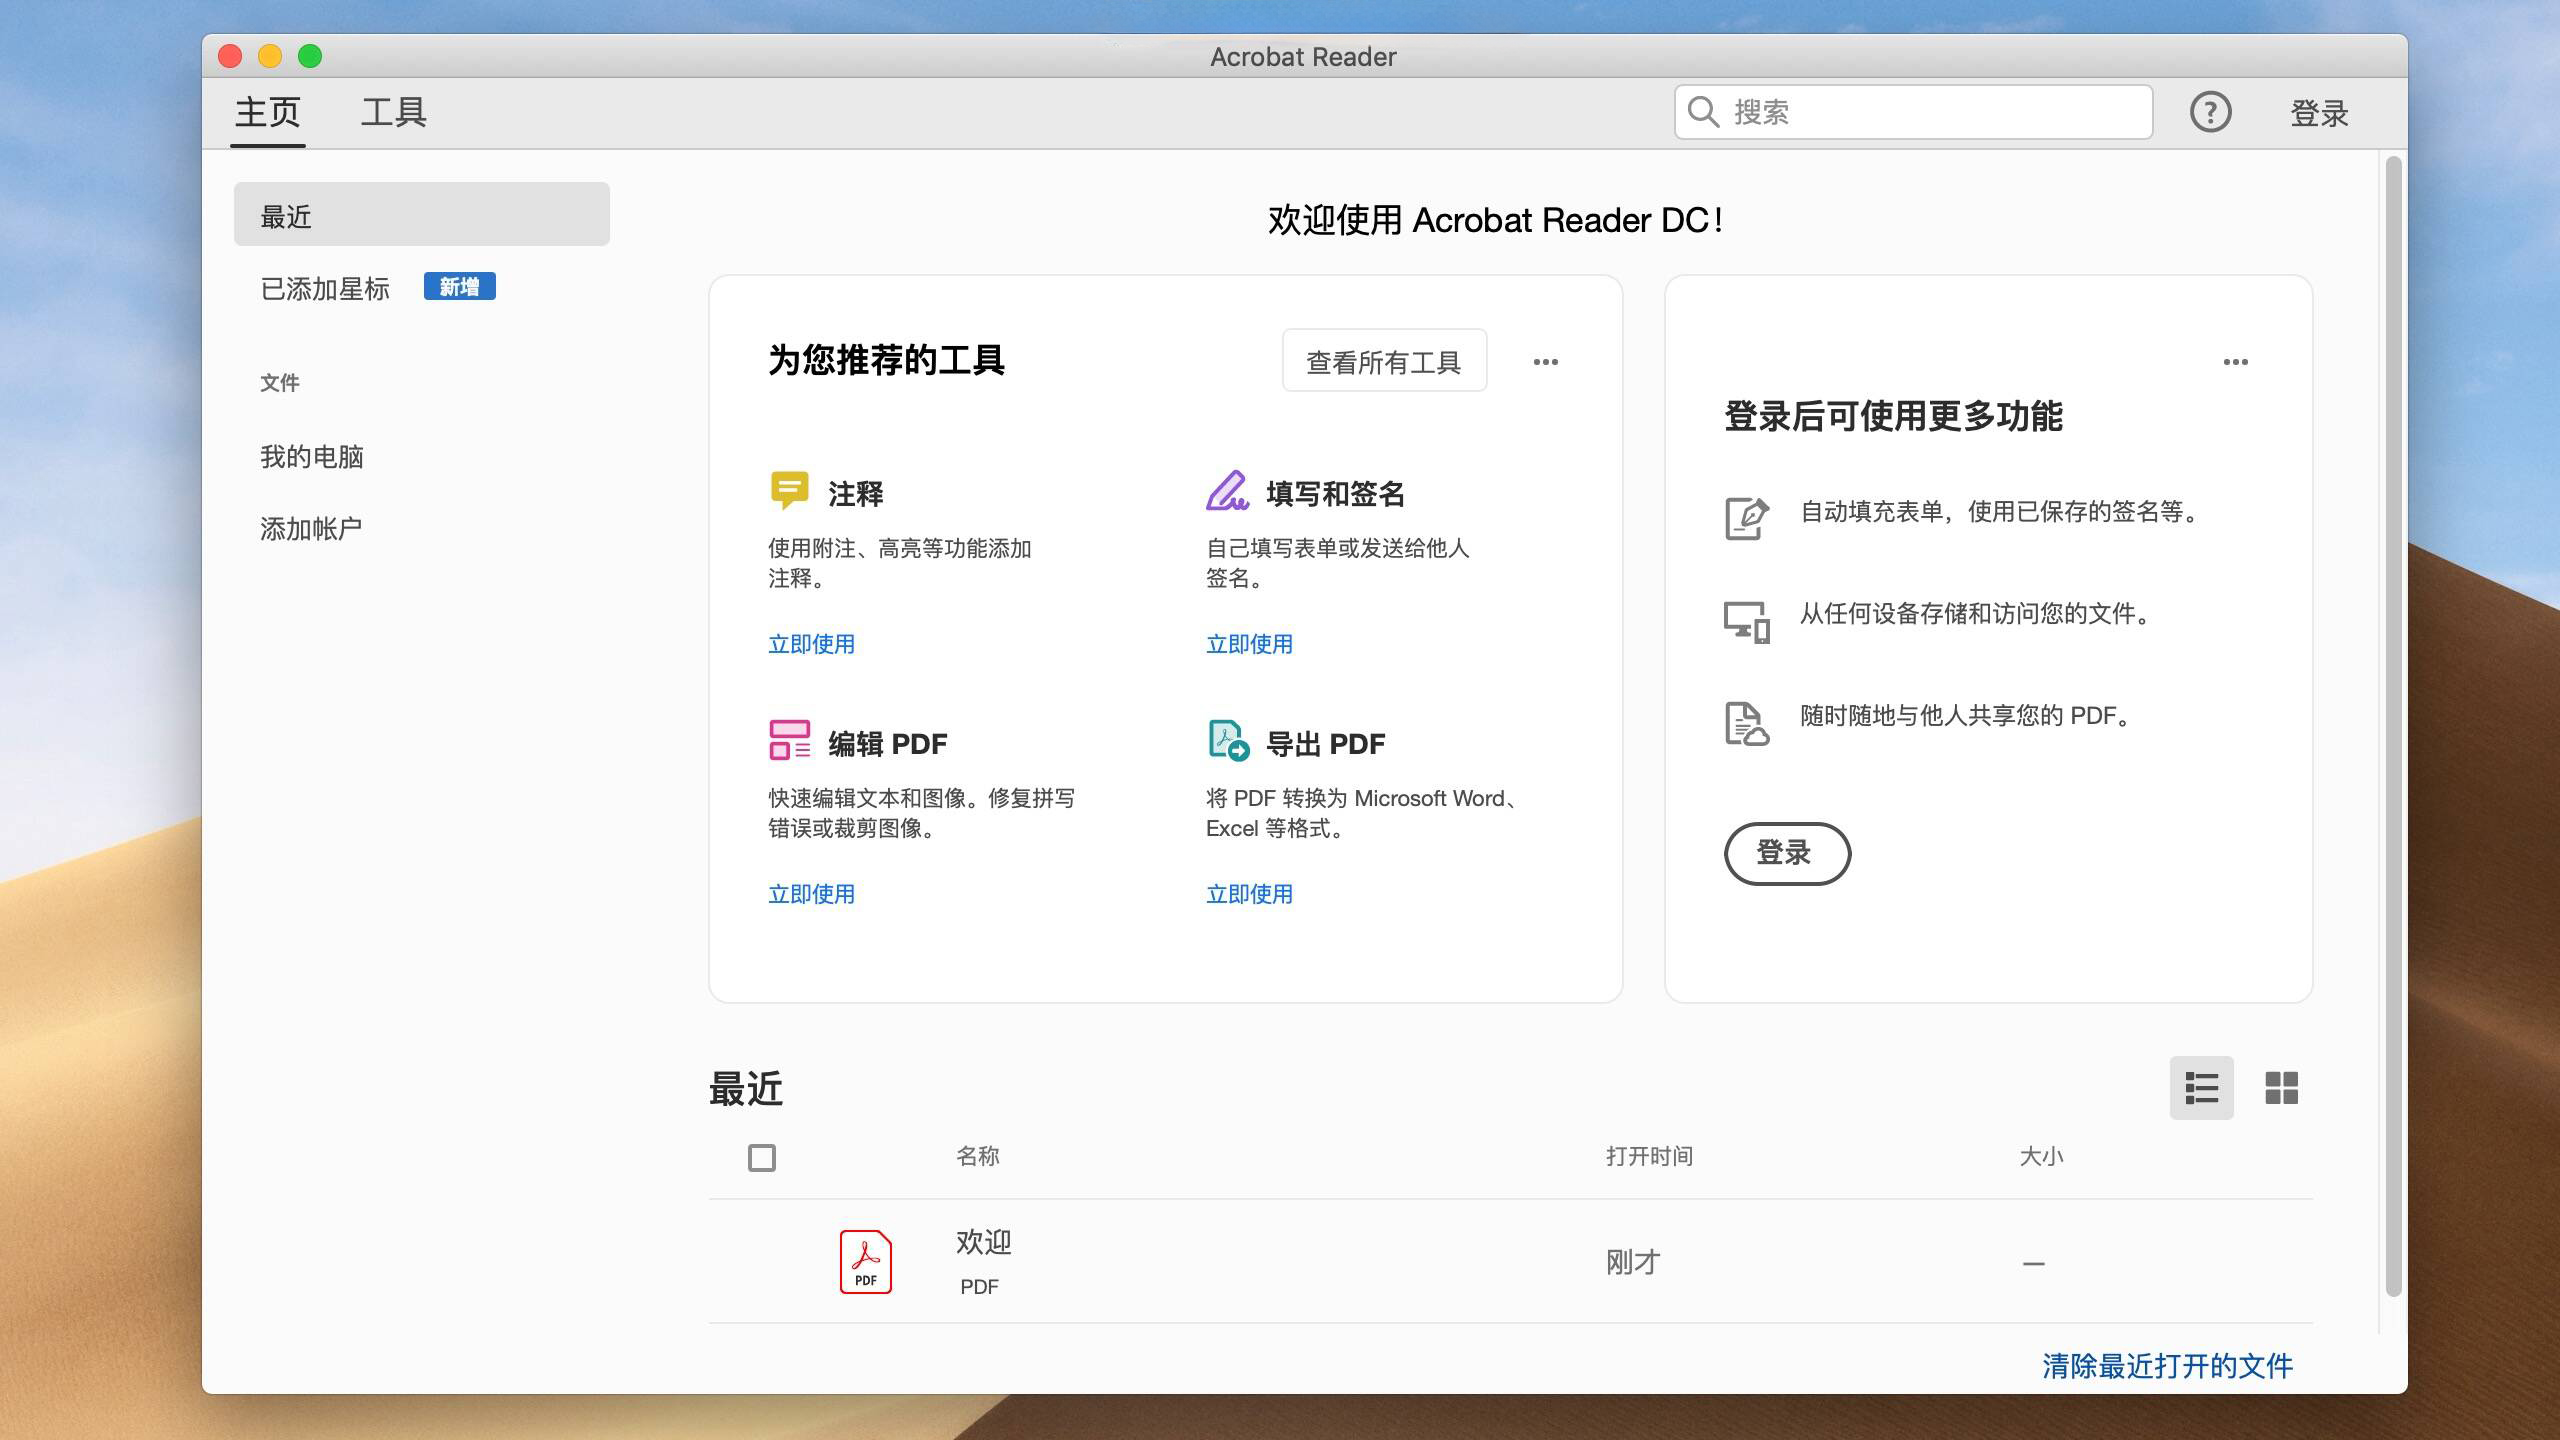The width and height of the screenshot is (2560, 1440).
Task: Click the vertical scrollbar on the right
Action: point(2392,725)
